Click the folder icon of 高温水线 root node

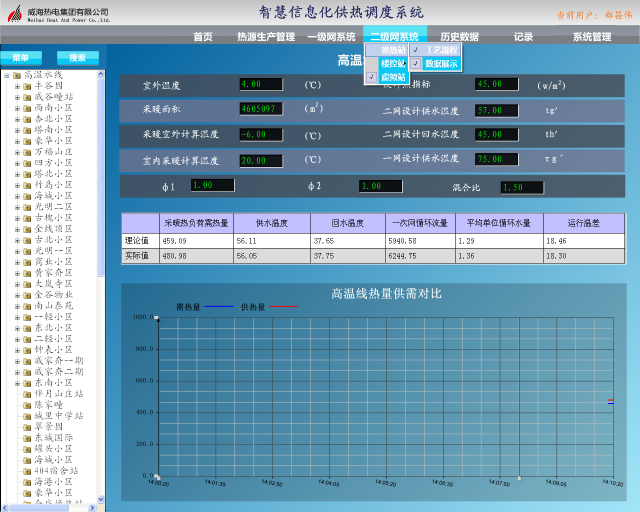click(x=17, y=76)
